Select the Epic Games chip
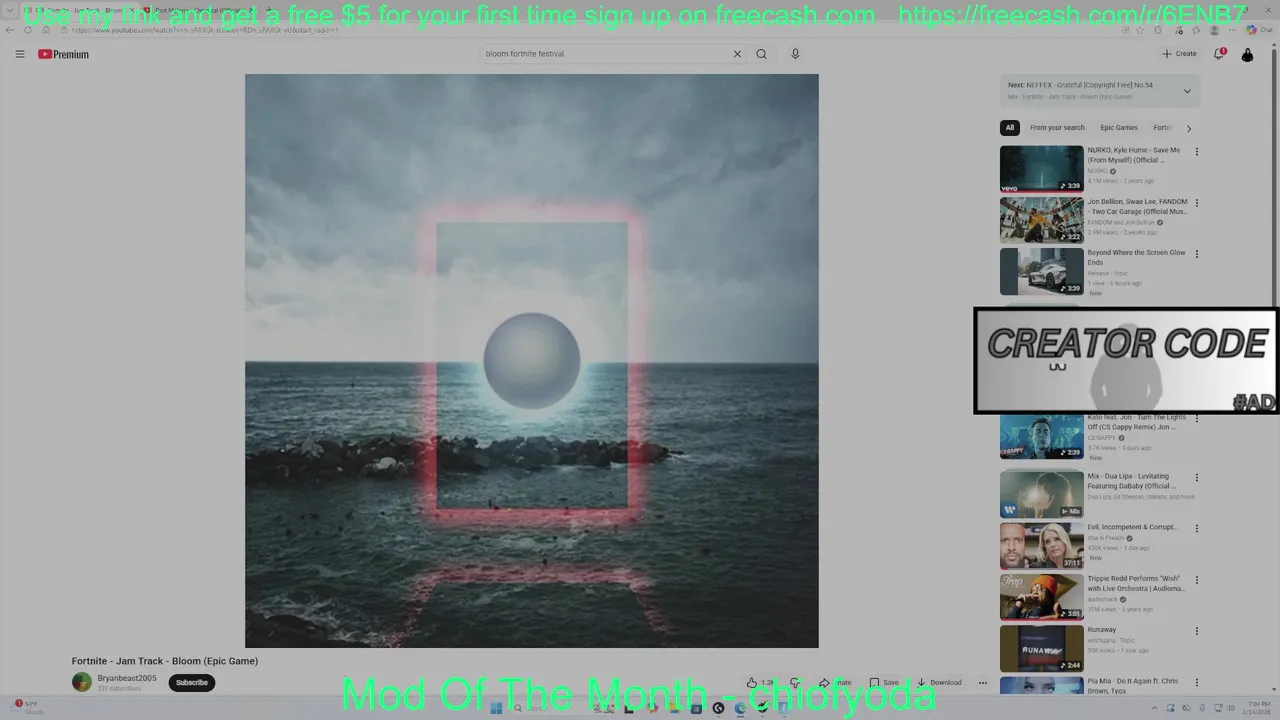This screenshot has height=720, width=1280. coord(1119,128)
